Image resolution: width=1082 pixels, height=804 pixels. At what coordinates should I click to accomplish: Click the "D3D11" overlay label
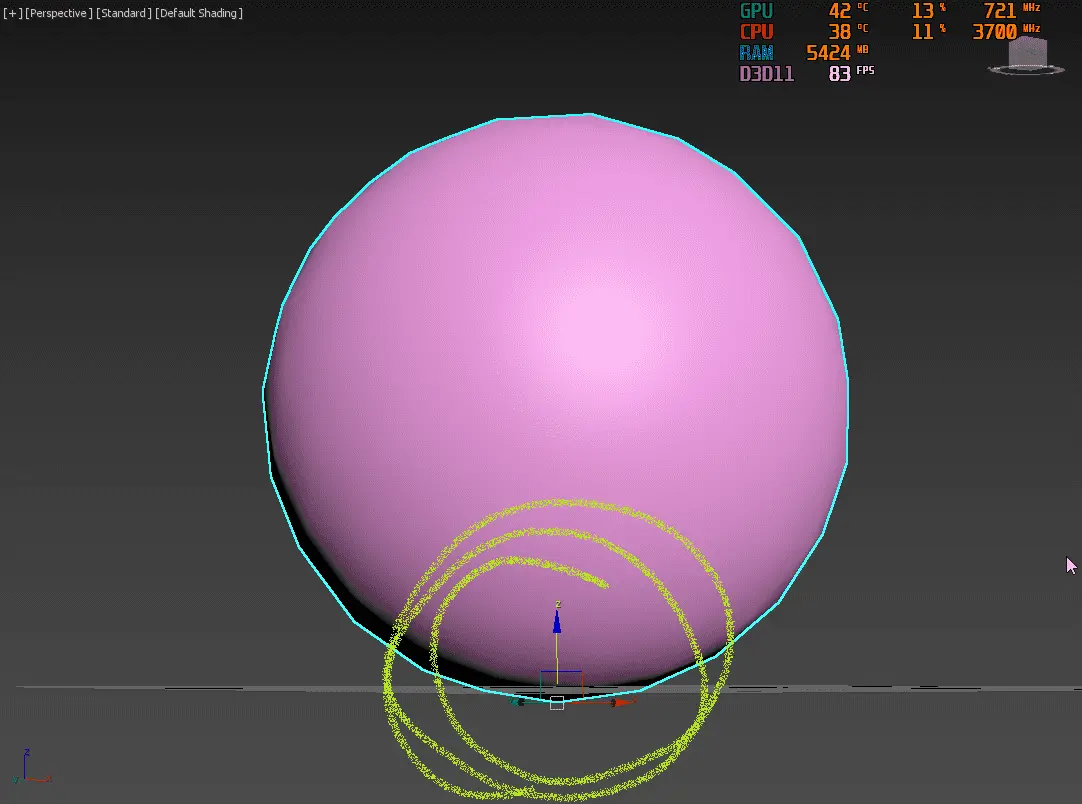[767, 74]
